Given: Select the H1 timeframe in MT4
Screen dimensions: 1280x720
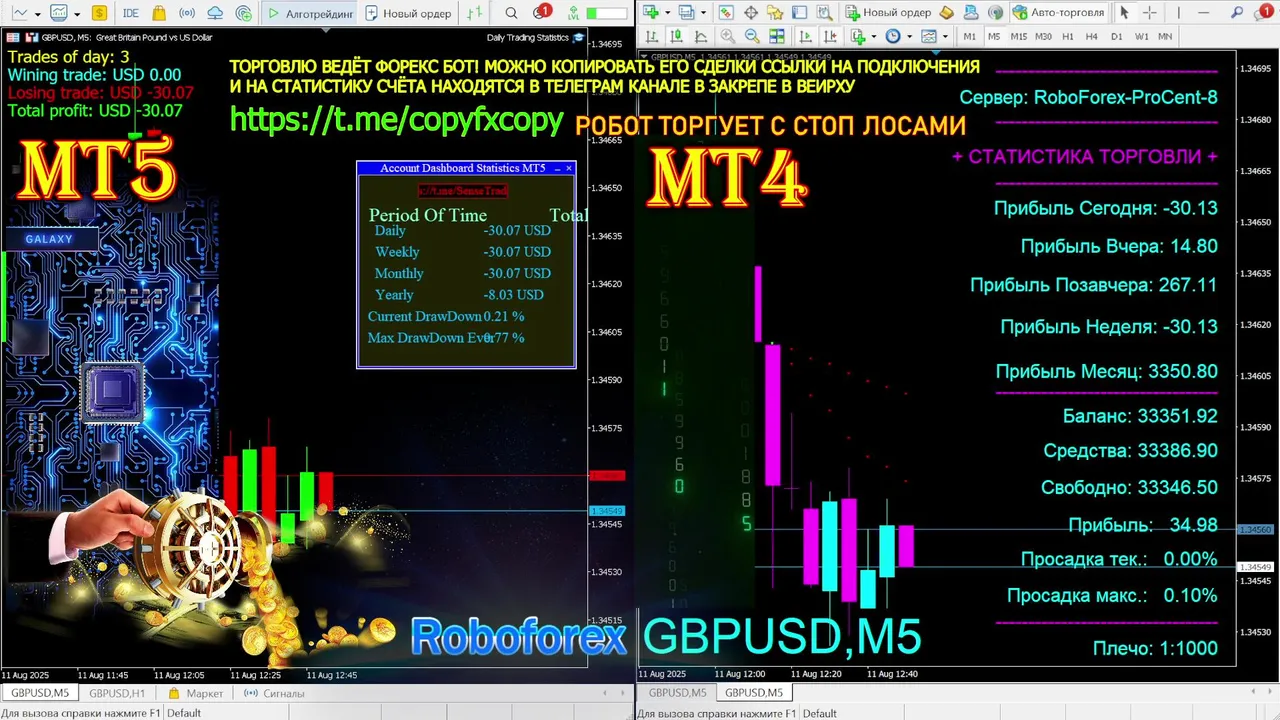Looking at the screenshot, I should click(1067, 36).
